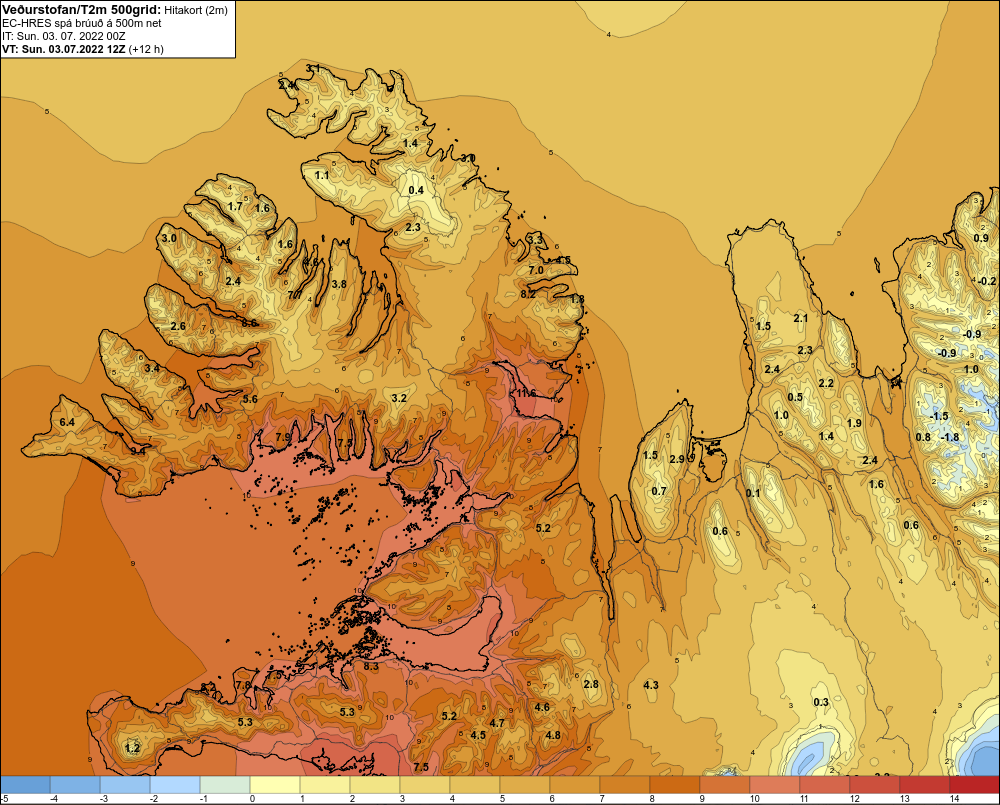The image size is (1000, 805).
Task: Select the 'IT: Sun. 03. 07. 2022 00Z' line
Action: click(x=64, y=36)
